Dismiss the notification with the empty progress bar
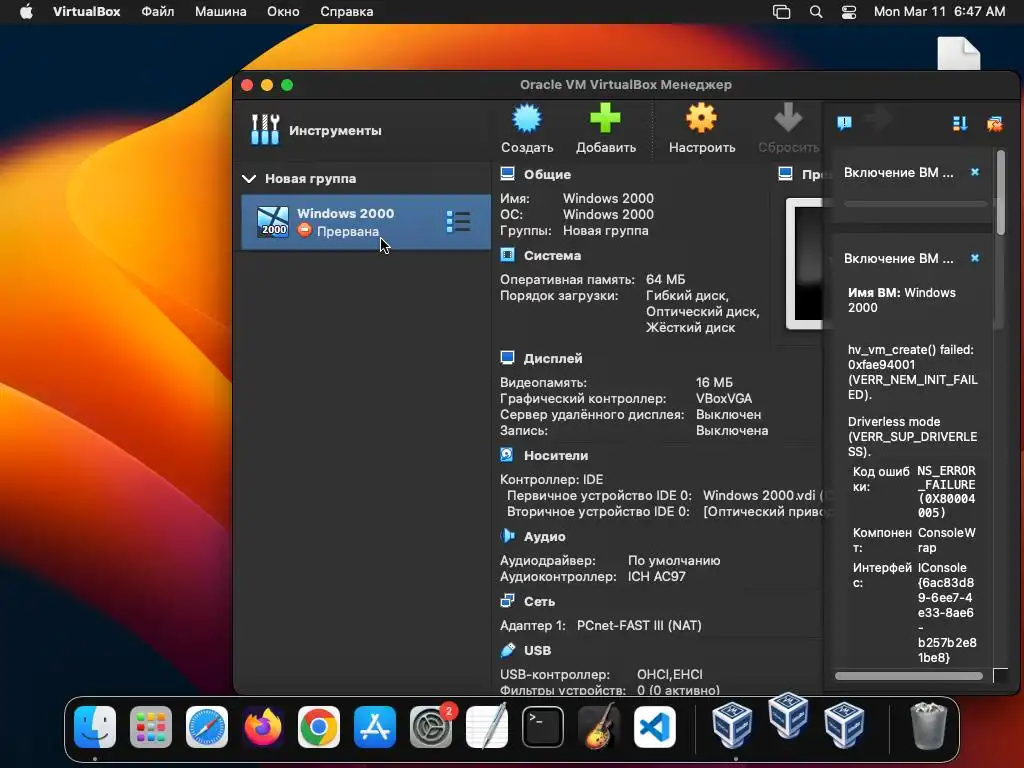The width and height of the screenshot is (1024, 768). 975,172
